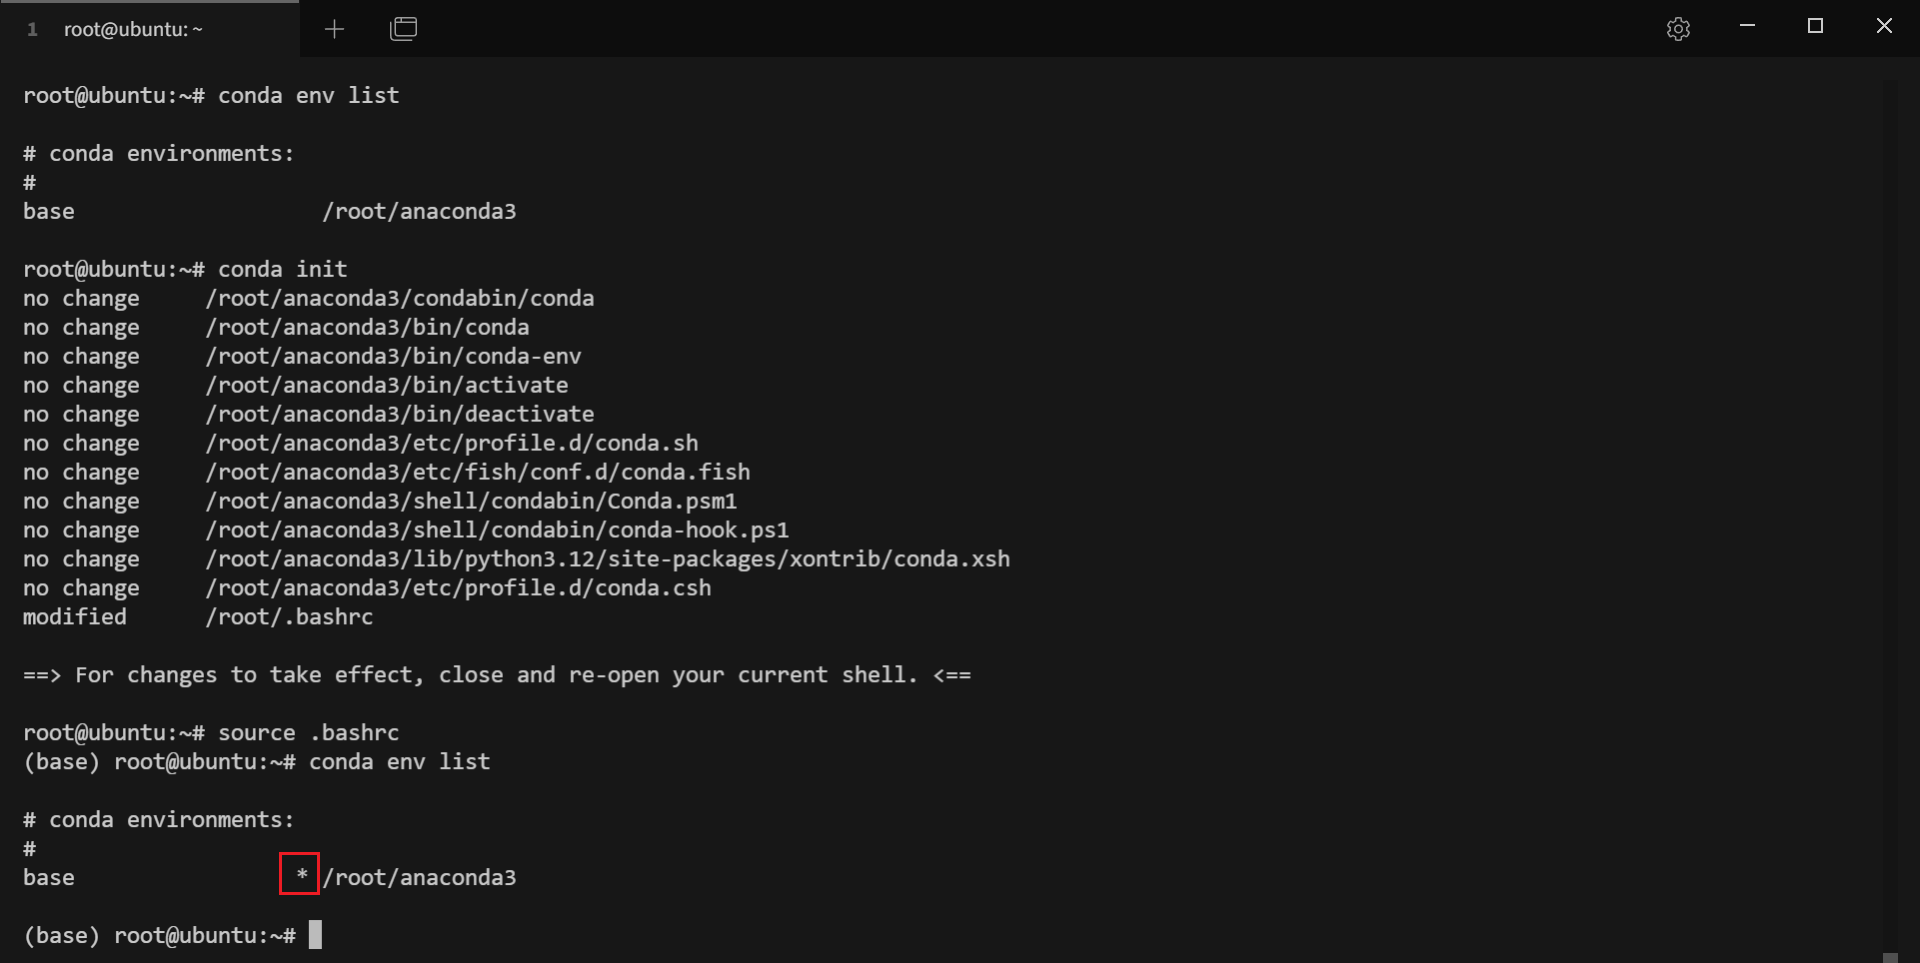Select the root@ubuntu: ~ tab
This screenshot has height=963, width=1920.
tap(133, 29)
